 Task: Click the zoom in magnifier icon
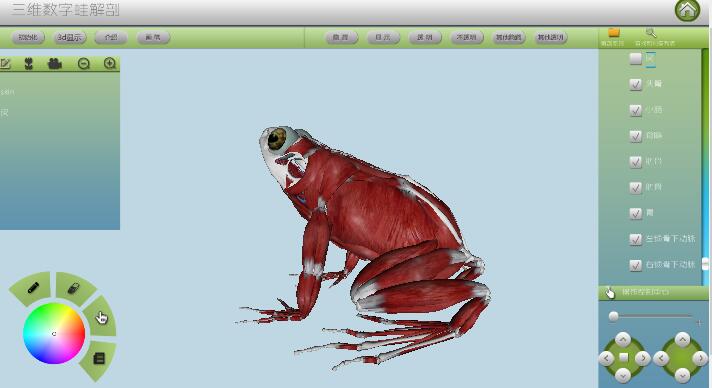click(x=109, y=64)
